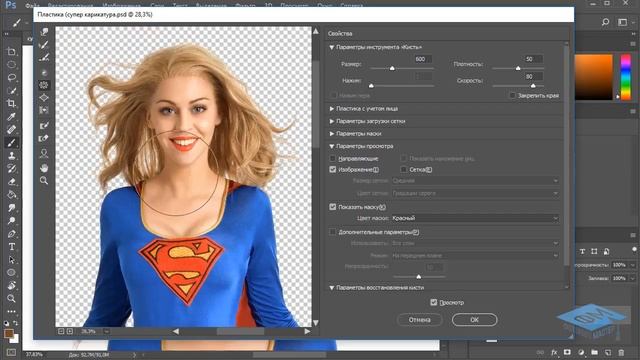Click the add layer mask icon
Viewport: 640px width, 360px height.
click(567, 352)
